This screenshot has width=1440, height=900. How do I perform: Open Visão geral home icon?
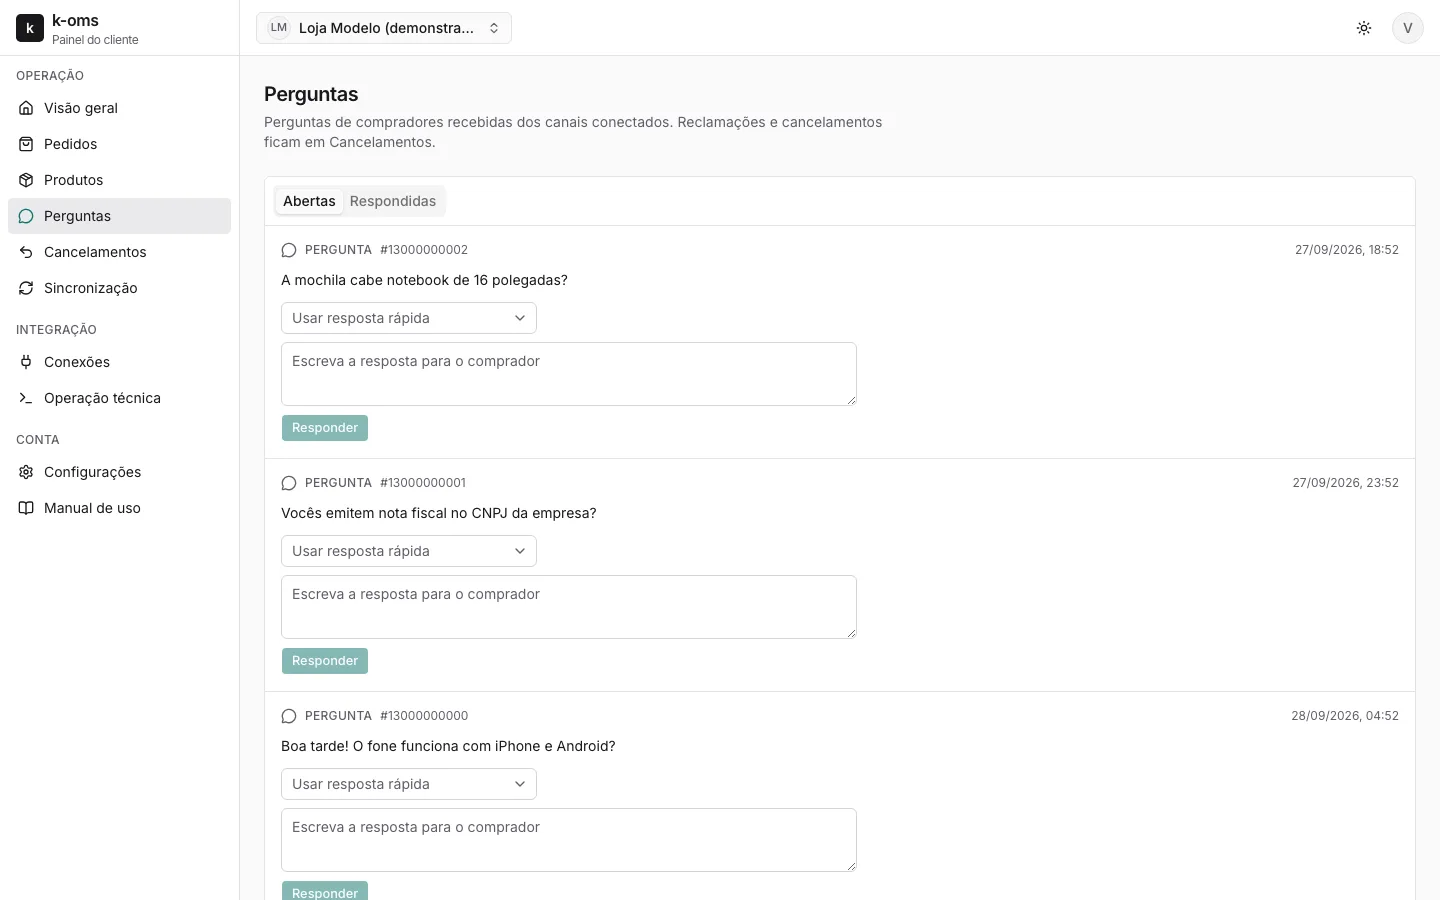(x=26, y=108)
